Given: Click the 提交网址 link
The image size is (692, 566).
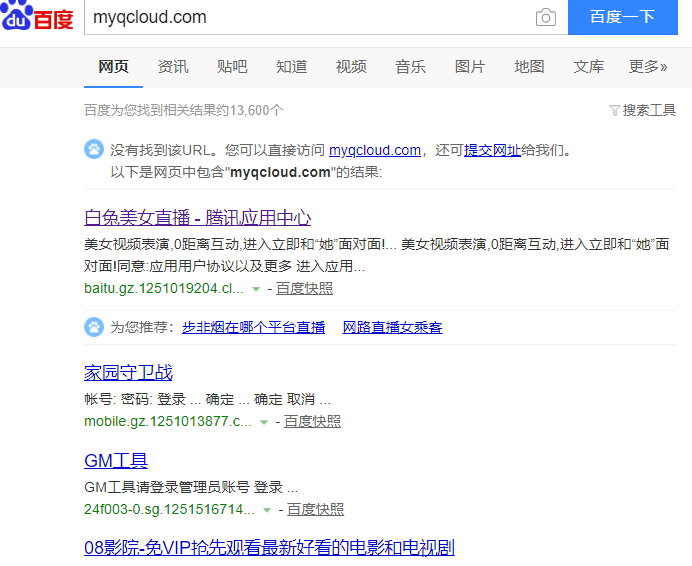Looking at the screenshot, I should click(492, 150).
